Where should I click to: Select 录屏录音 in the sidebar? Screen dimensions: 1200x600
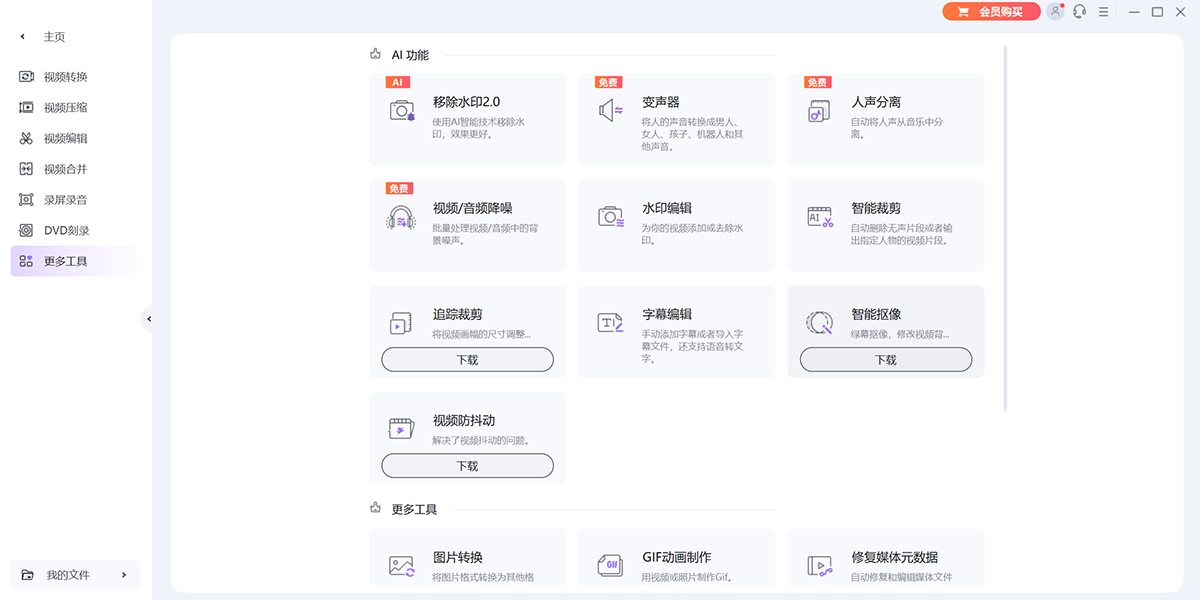(66, 200)
